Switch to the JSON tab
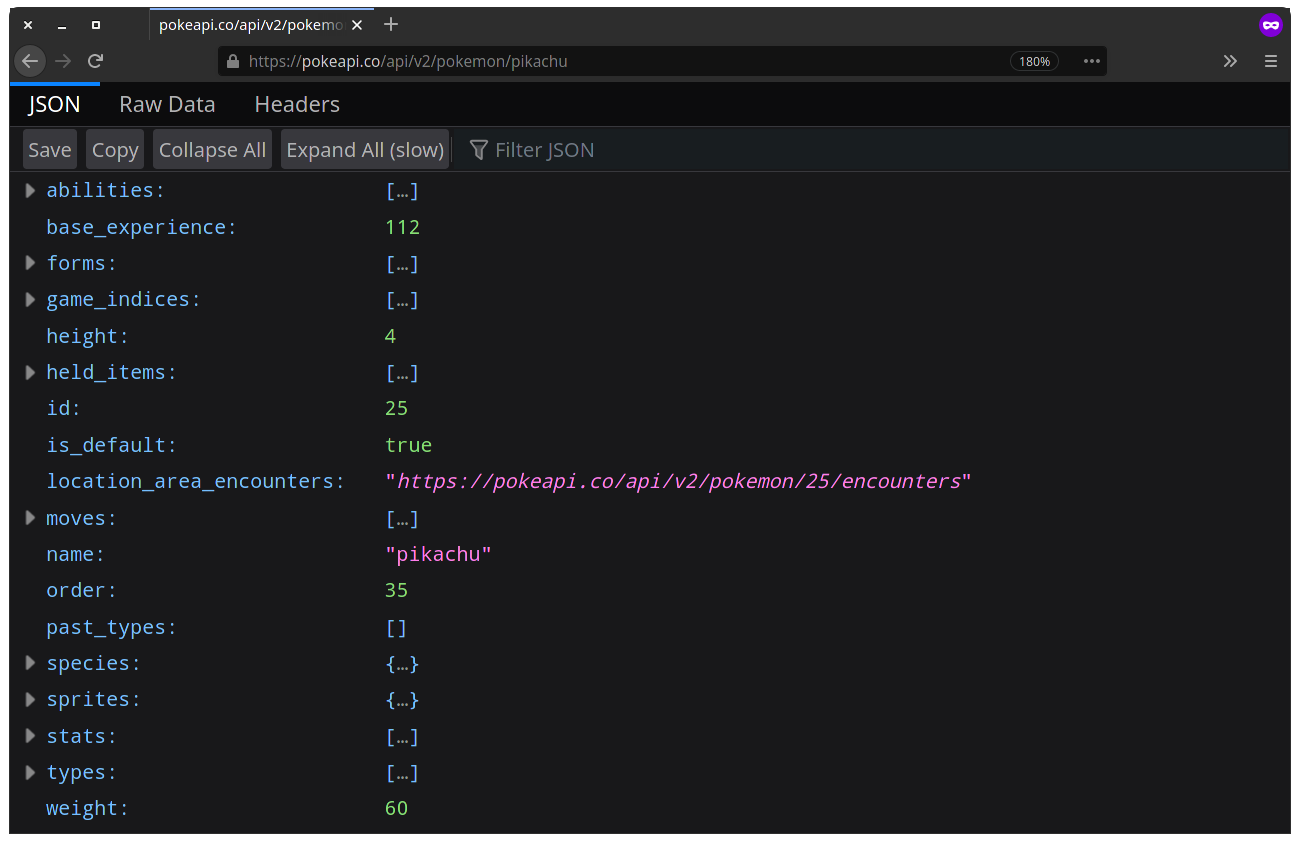This screenshot has width=1300, height=843. click(x=54, y=104)
